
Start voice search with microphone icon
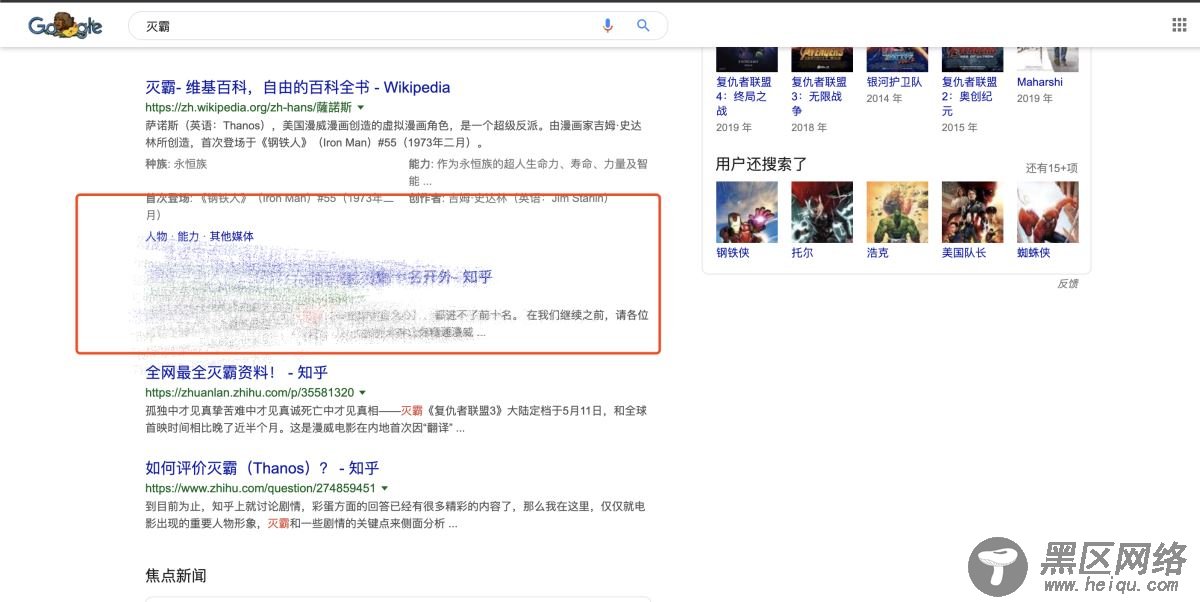(x=607, y=26)
